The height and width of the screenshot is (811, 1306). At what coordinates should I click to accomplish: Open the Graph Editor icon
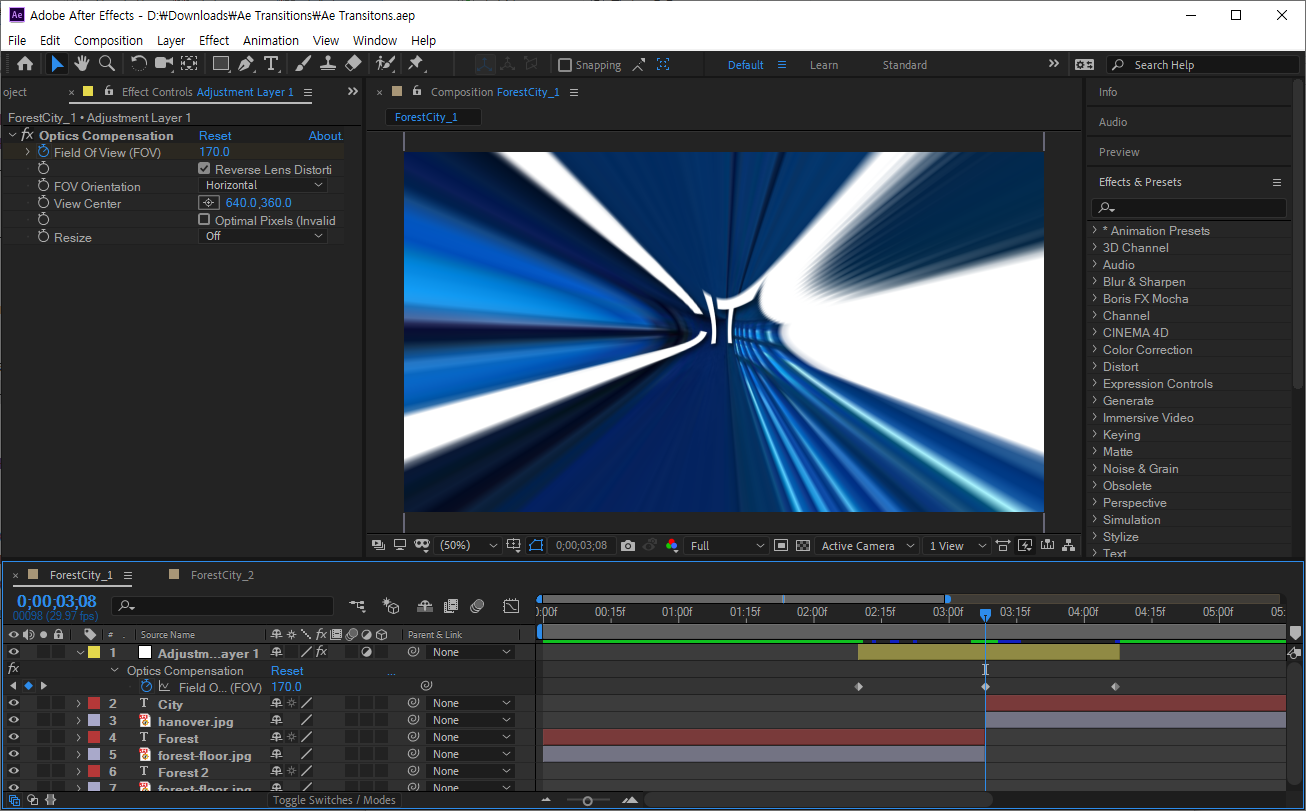coord(511,606)
